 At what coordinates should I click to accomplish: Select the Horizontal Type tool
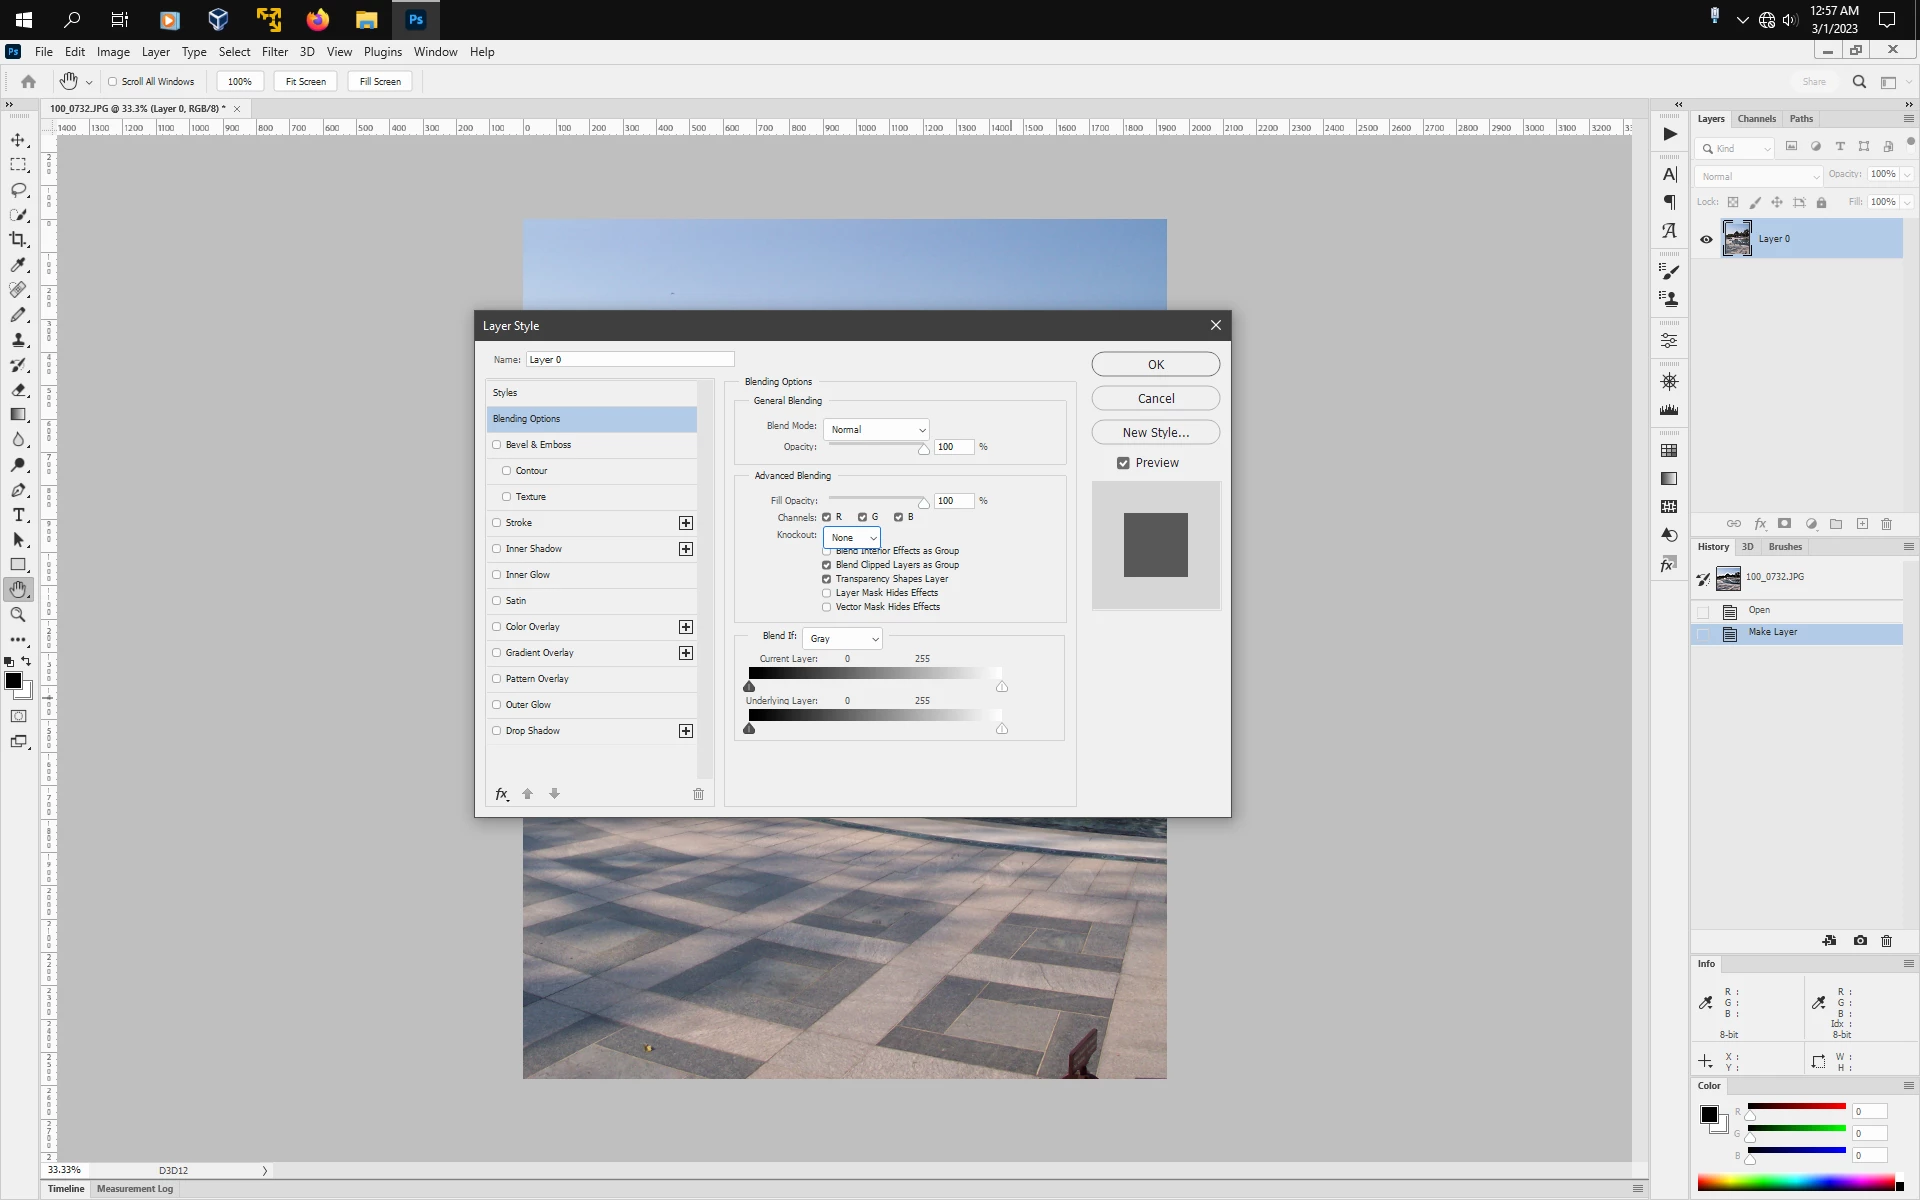pos(18,515)
